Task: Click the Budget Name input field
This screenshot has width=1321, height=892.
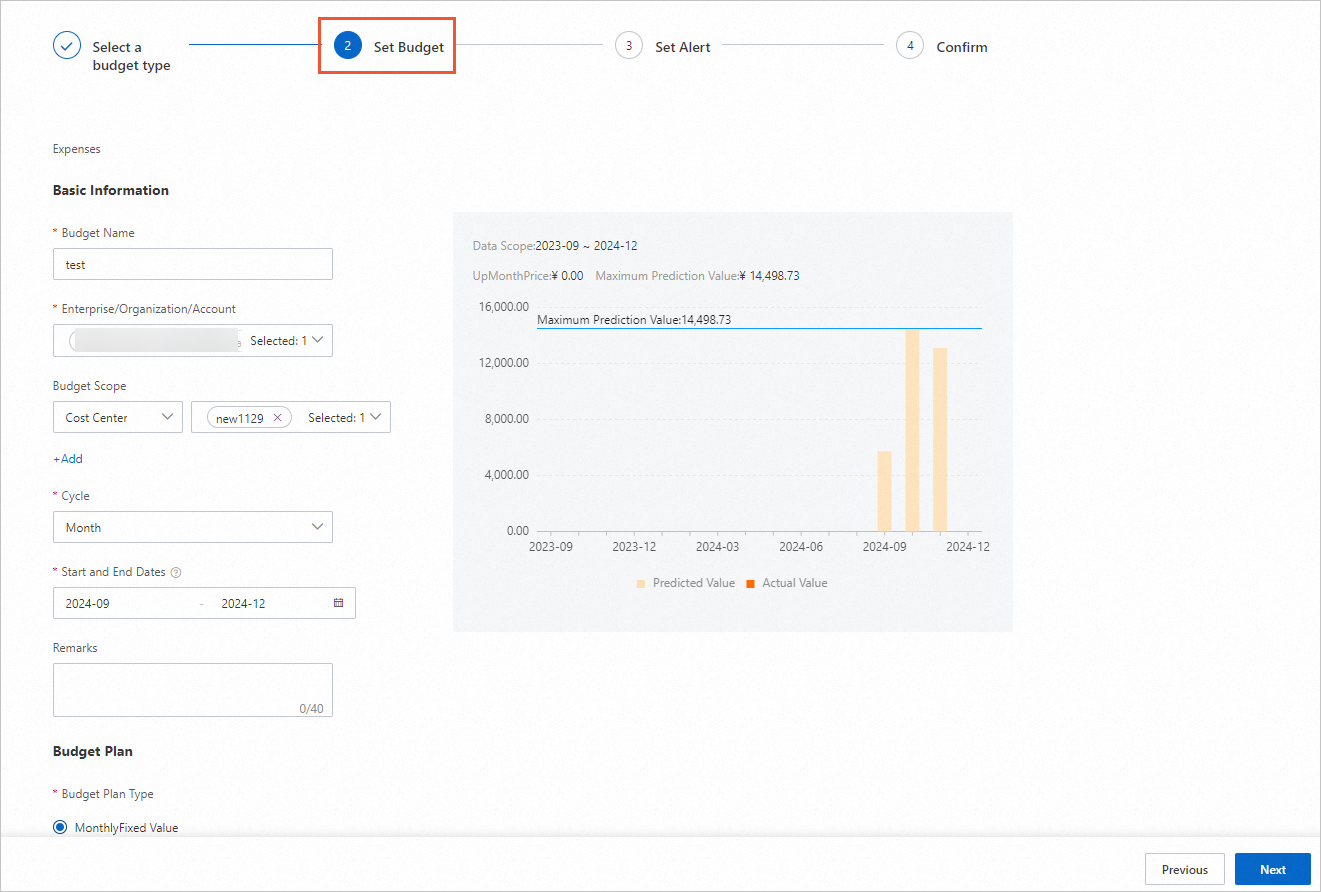Action: coord(193,265)
